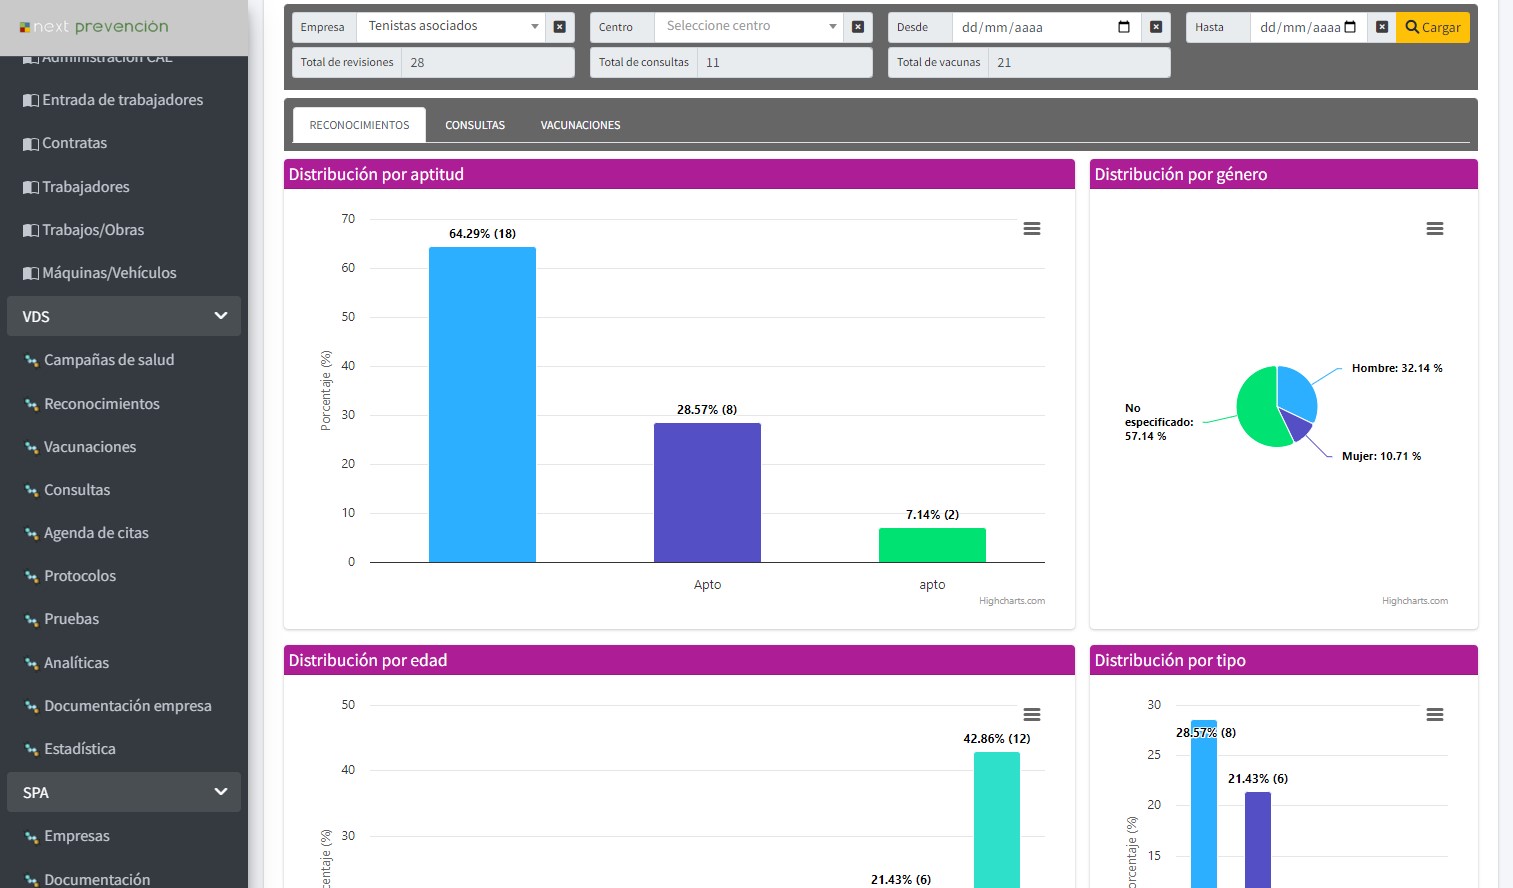Click the 'Distribución por edad' panel header

[679, 660]
